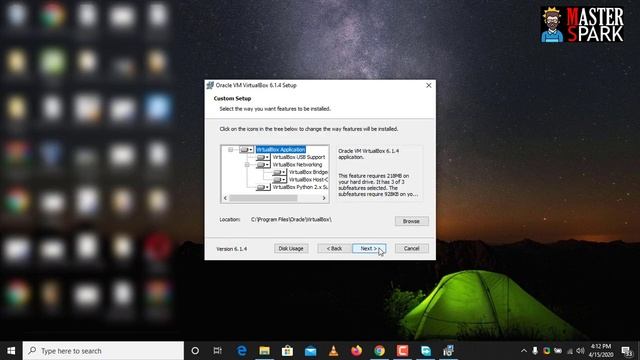The height and width of the screenshot is (360, 640).
Task: Launch Firefox from the taskbar
Action: [356, 351]
